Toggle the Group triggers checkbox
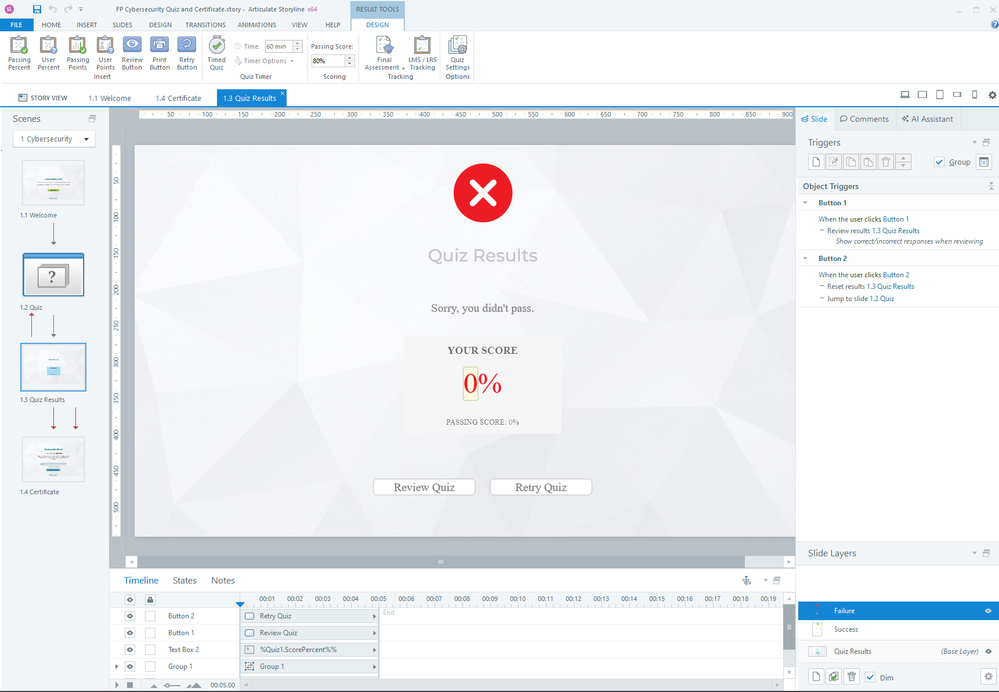This screenshot has height=692, width=999. click(938, 162)
